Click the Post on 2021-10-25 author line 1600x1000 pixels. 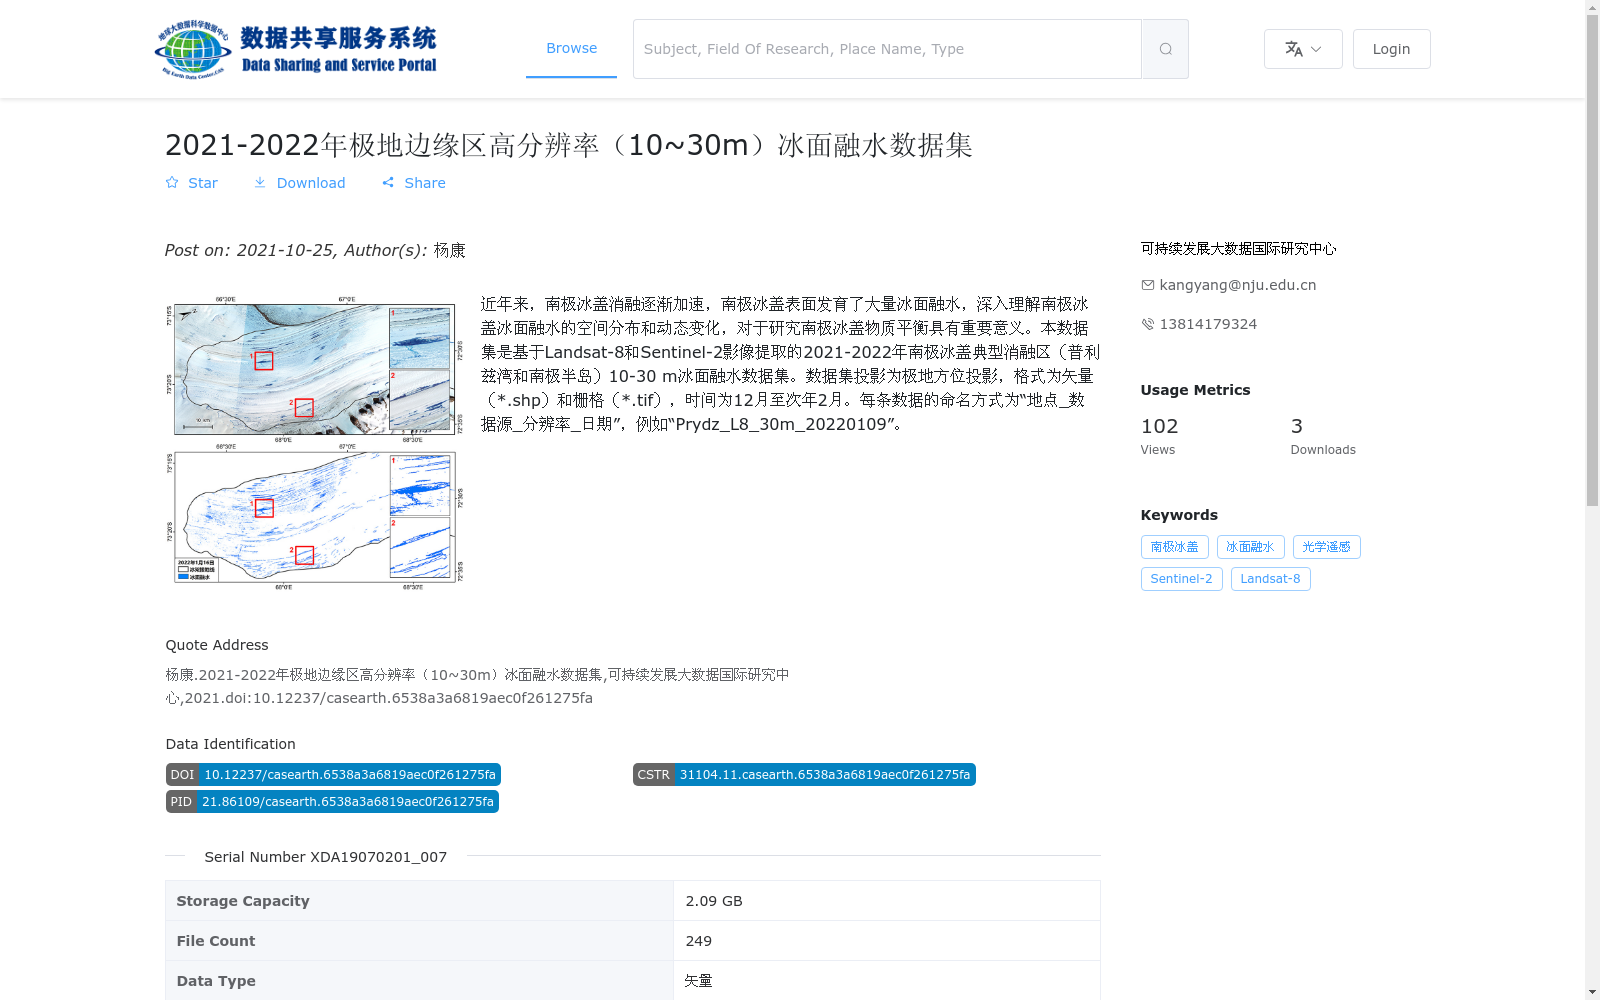[x=315, y=250]
